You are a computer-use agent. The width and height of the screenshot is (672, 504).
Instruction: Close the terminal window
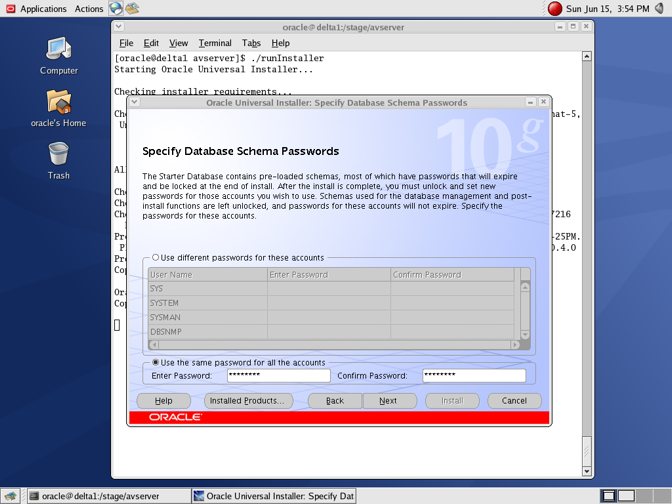click(586, 27)
